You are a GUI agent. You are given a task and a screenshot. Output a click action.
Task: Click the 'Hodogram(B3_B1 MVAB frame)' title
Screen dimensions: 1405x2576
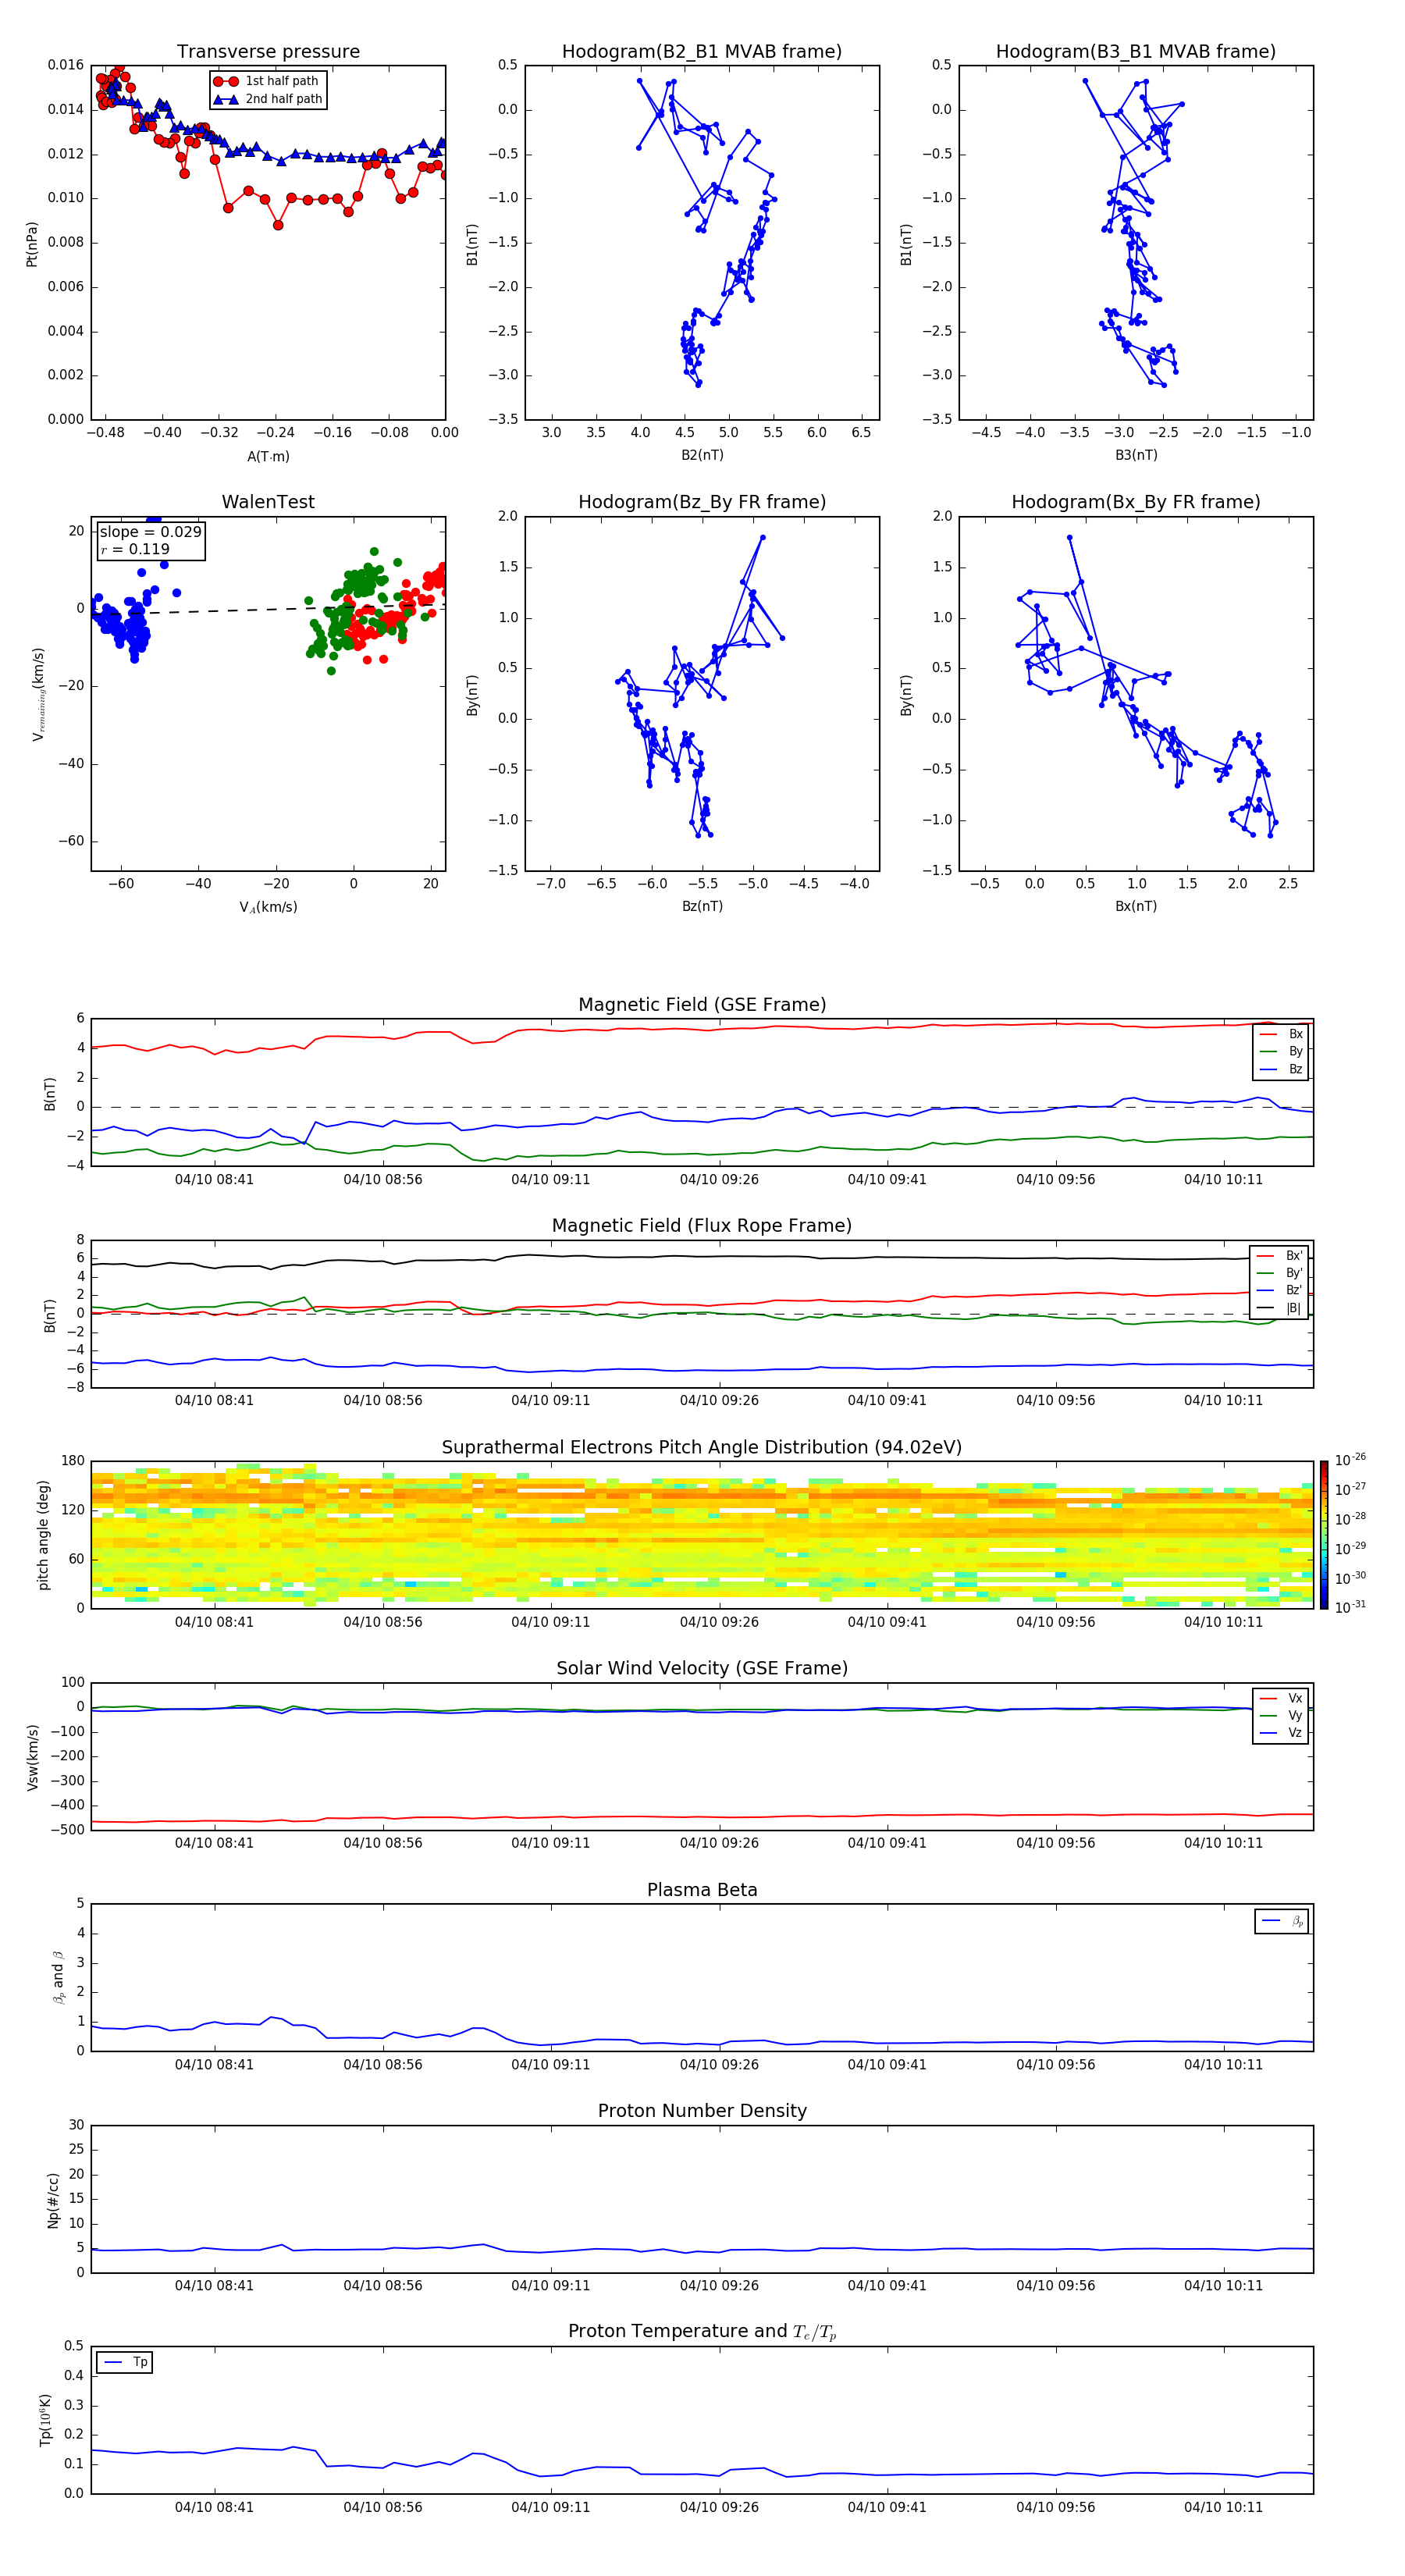point(1136,52)
